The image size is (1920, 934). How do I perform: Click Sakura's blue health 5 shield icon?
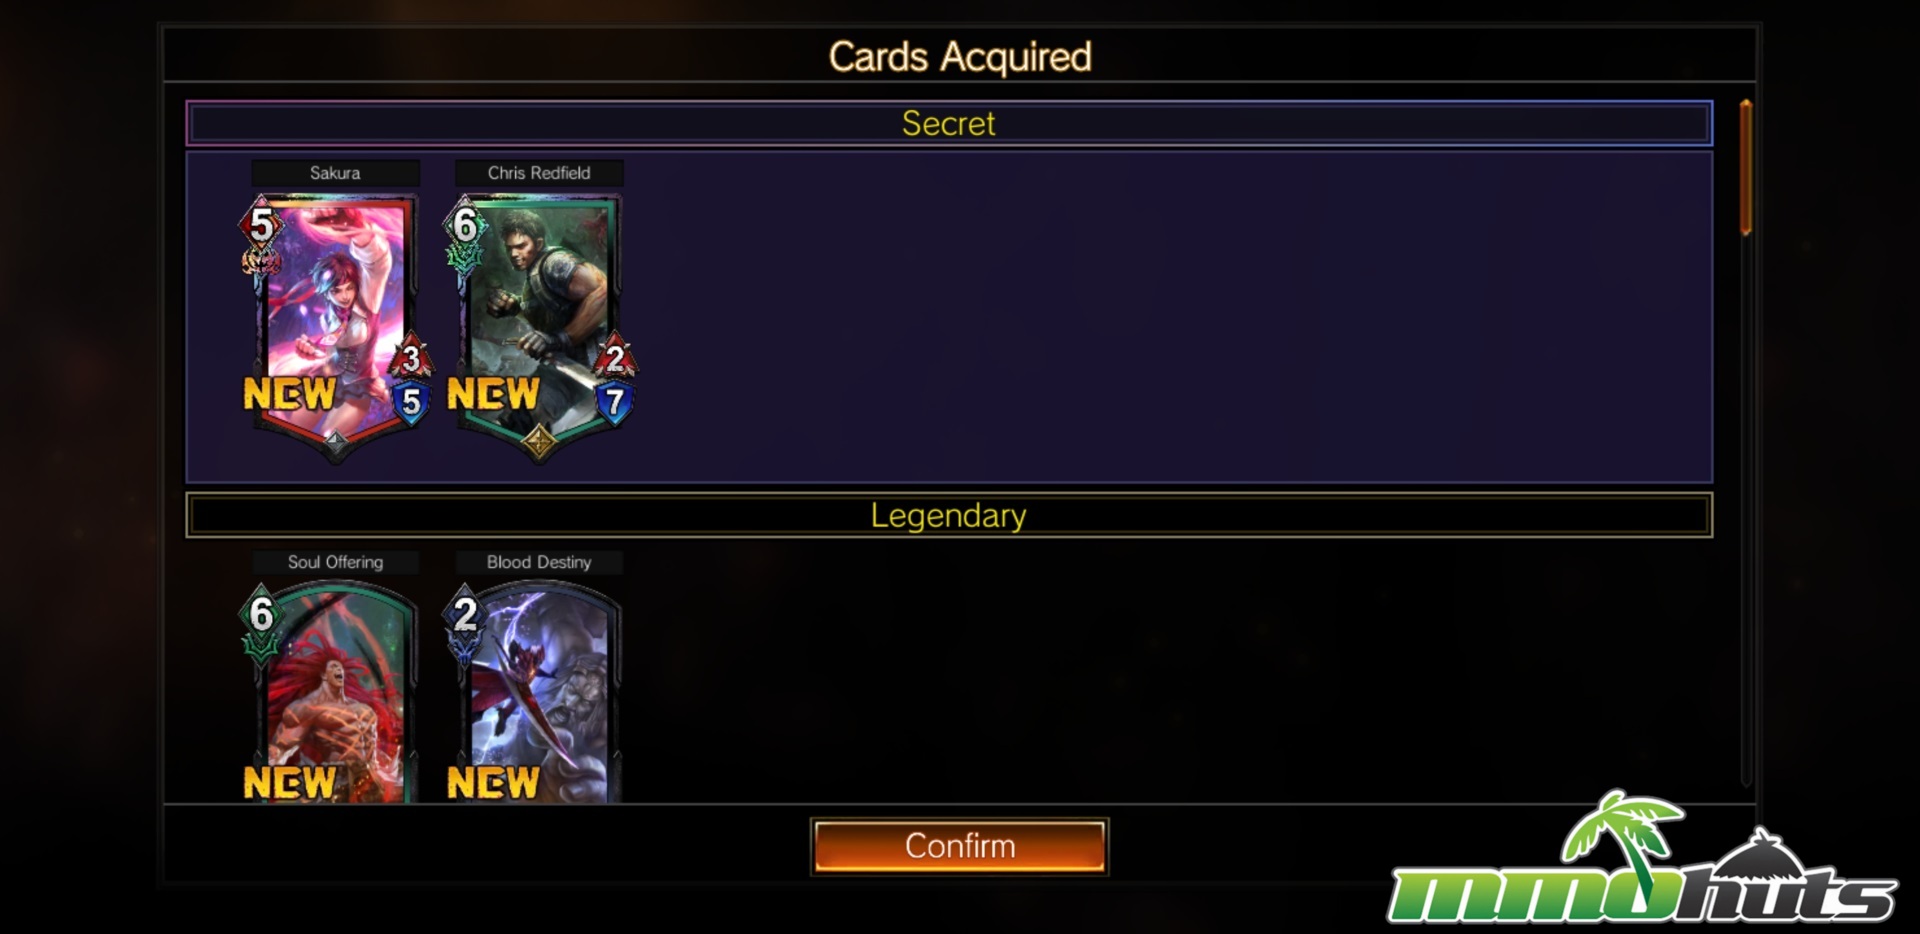411,402
